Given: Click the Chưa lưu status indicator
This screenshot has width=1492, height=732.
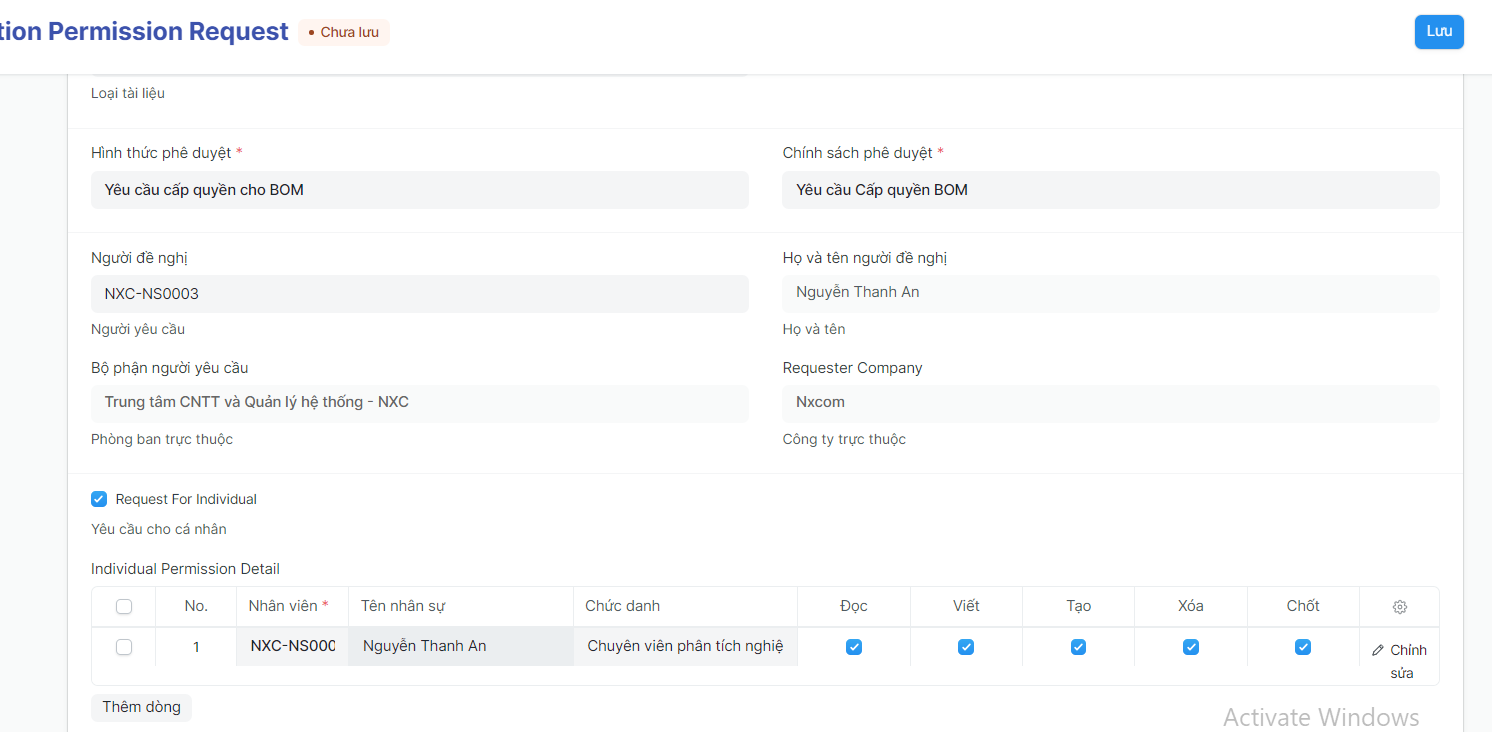Looking at the screenshot, I should [x=344, y=32].
